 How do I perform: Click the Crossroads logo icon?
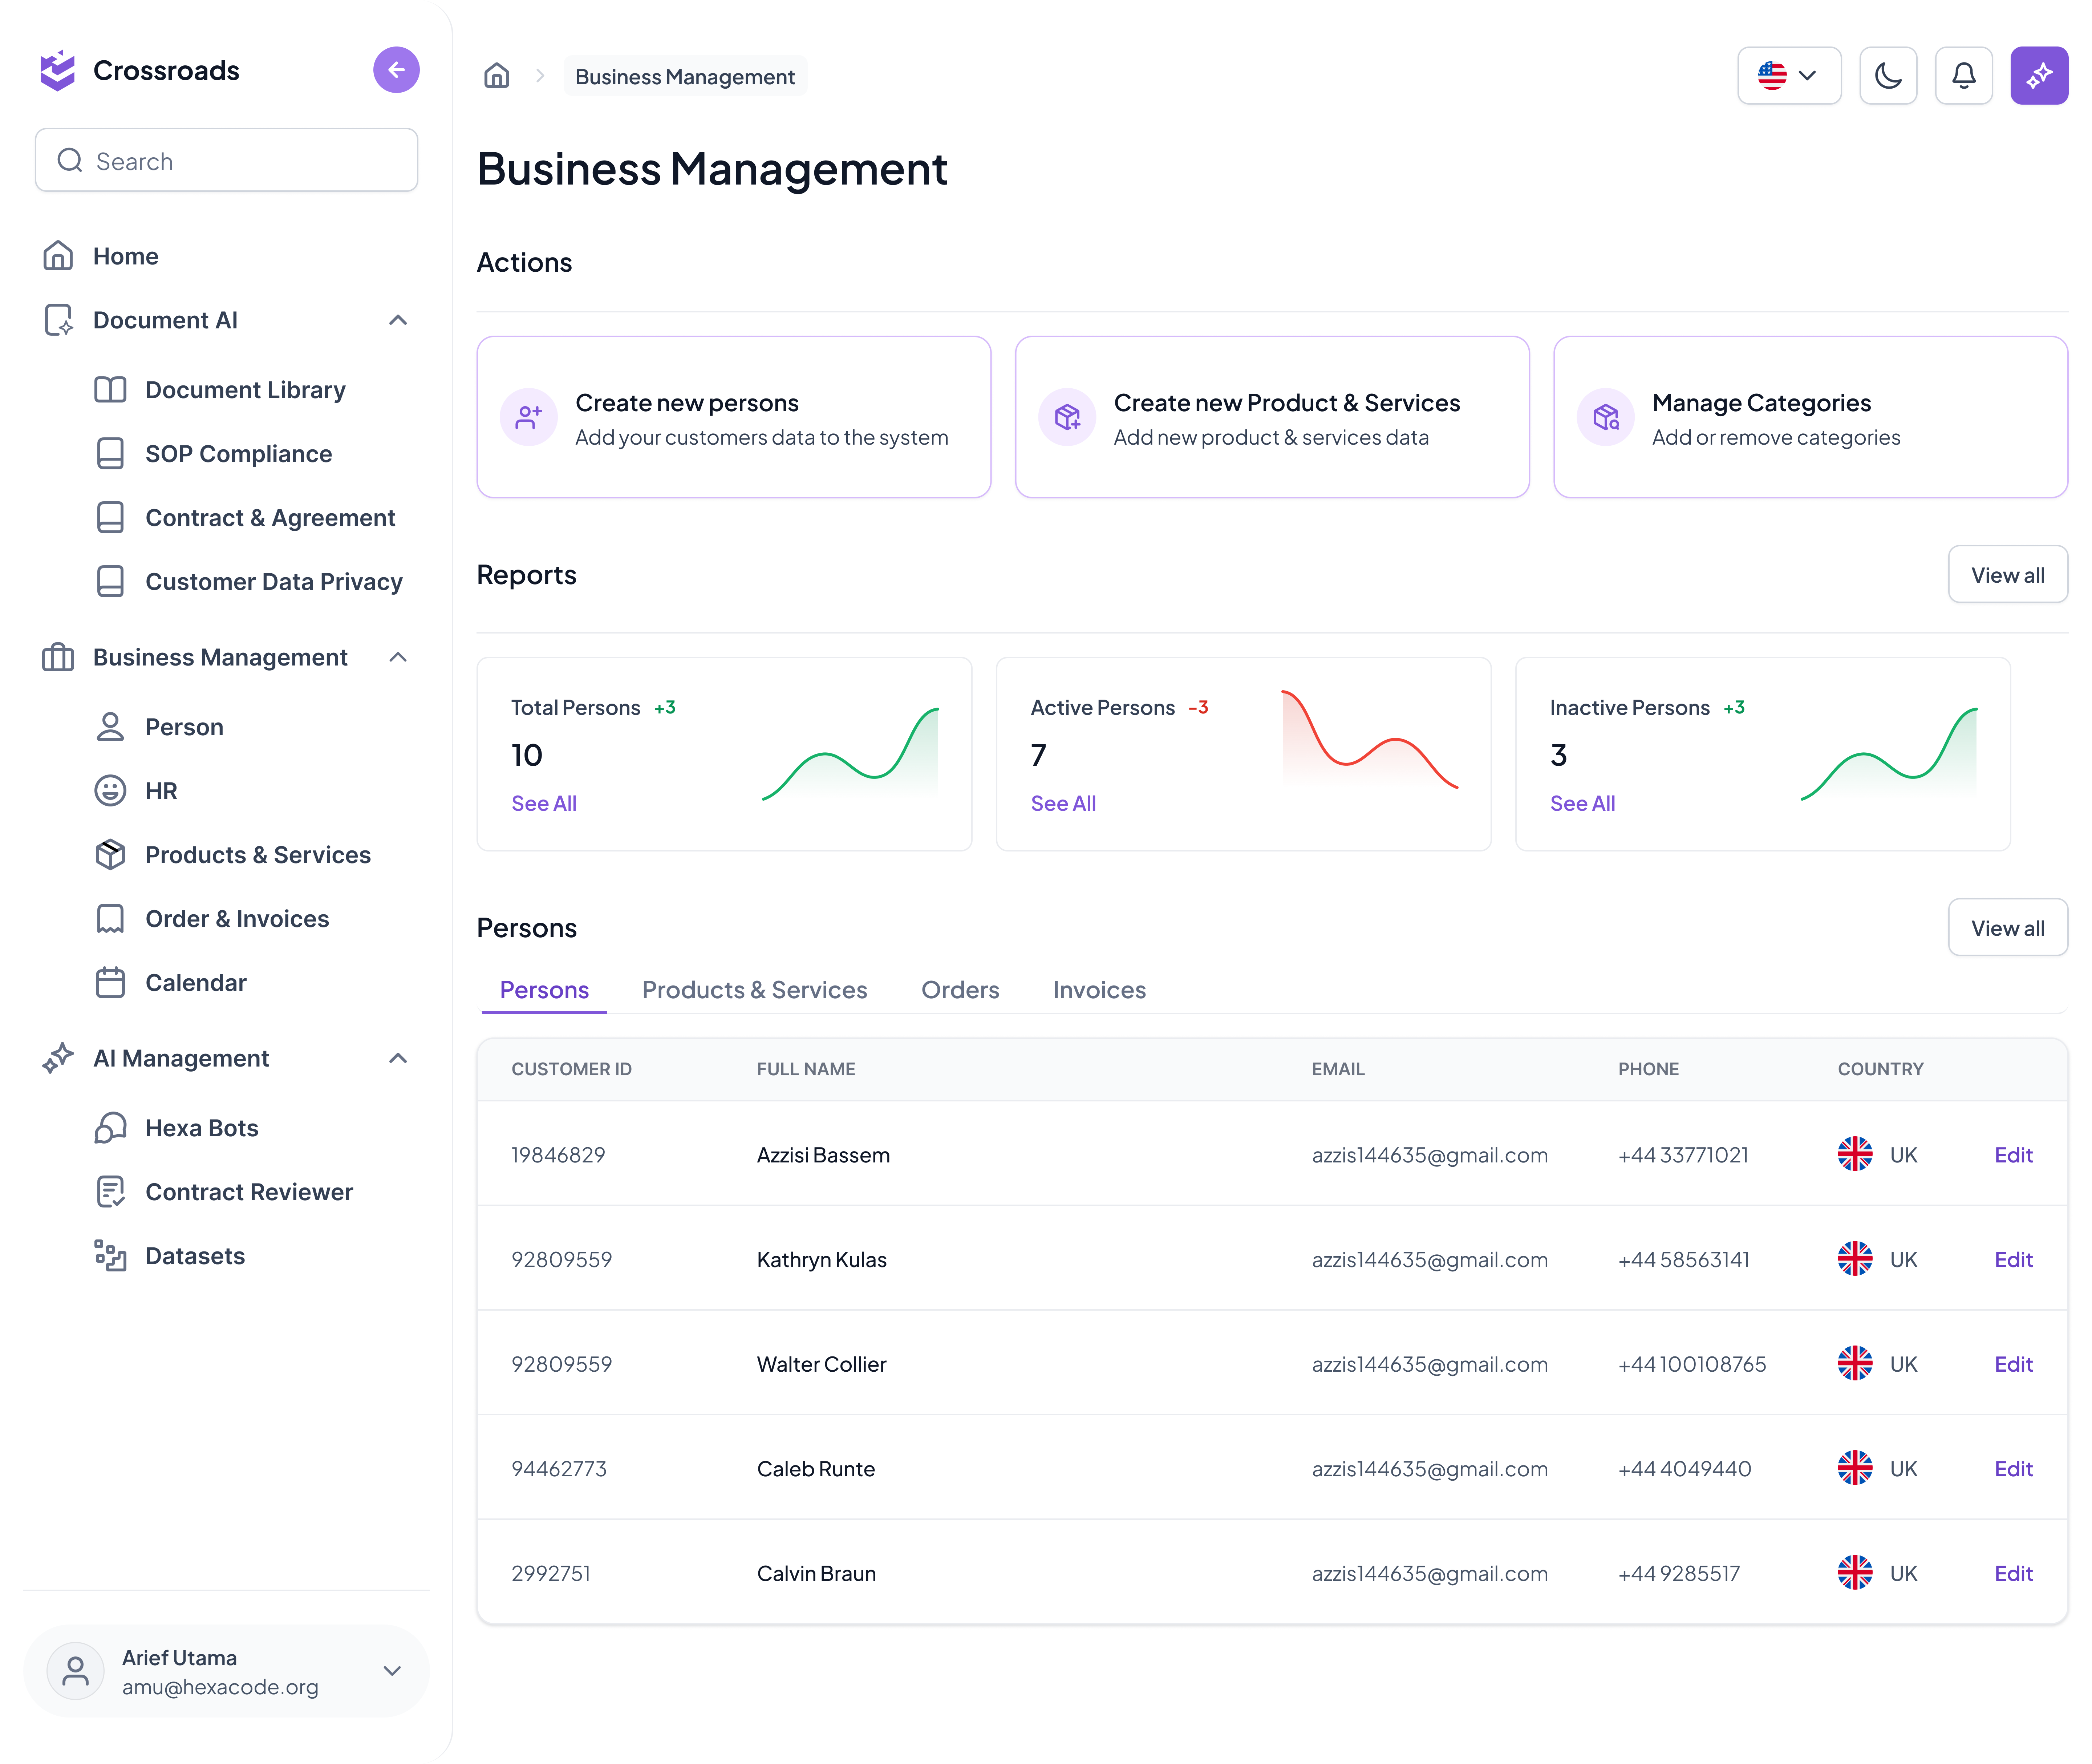click(x=58, y=70)
